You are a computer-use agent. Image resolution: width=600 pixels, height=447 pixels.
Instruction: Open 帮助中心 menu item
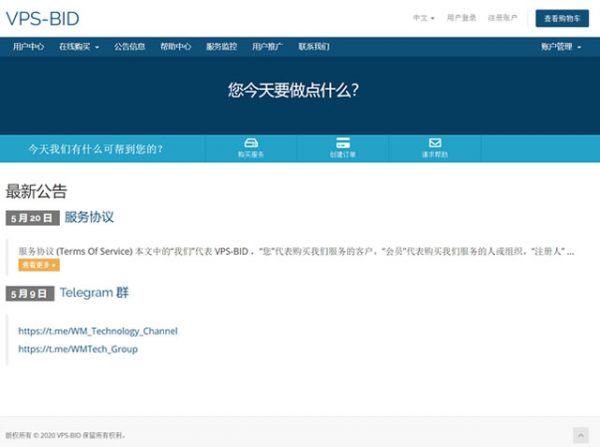tap(176, 47)
